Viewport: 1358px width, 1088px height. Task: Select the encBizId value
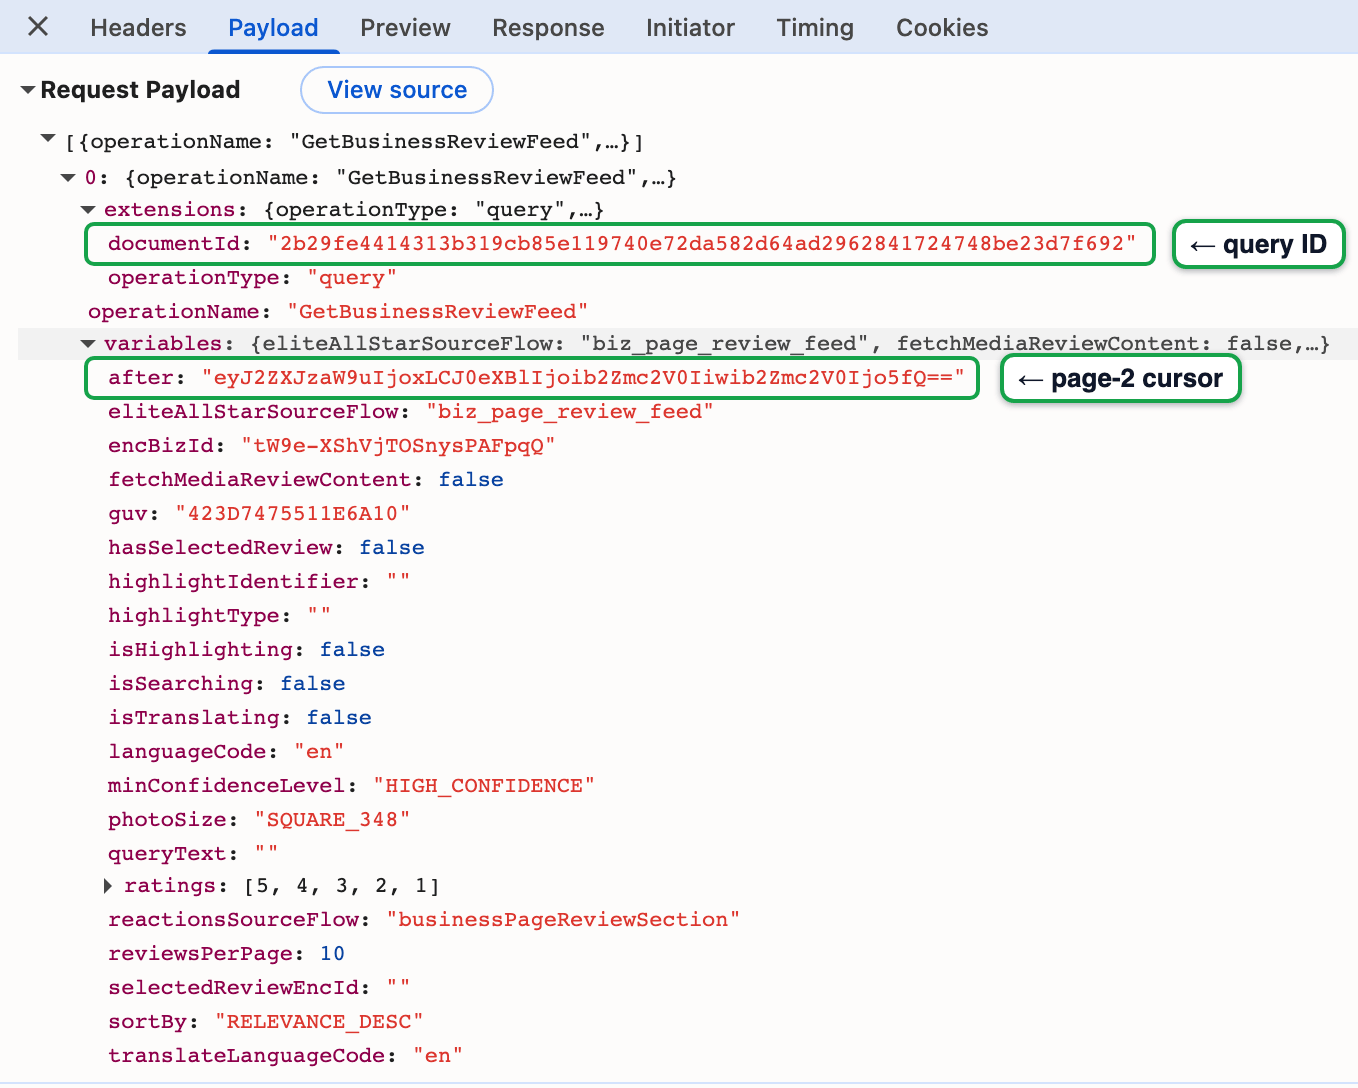[398, 446]
